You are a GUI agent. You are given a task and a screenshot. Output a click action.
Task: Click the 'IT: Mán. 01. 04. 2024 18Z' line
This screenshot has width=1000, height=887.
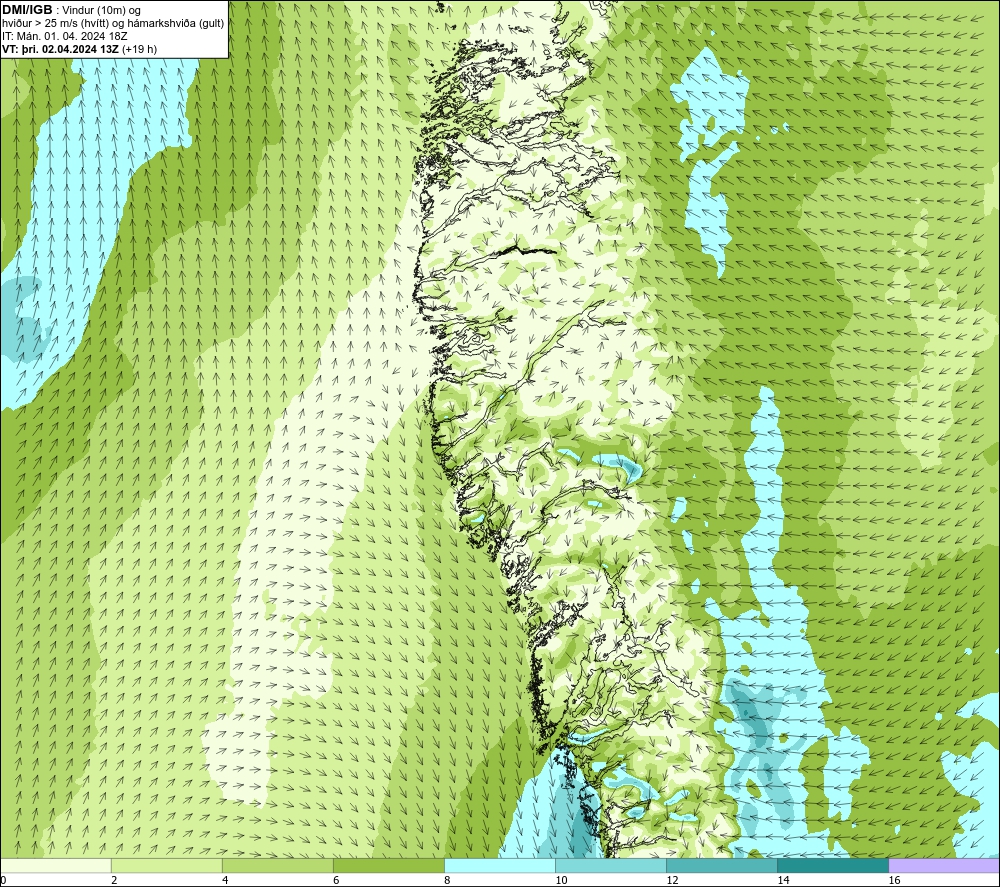[x=64, y=36]
